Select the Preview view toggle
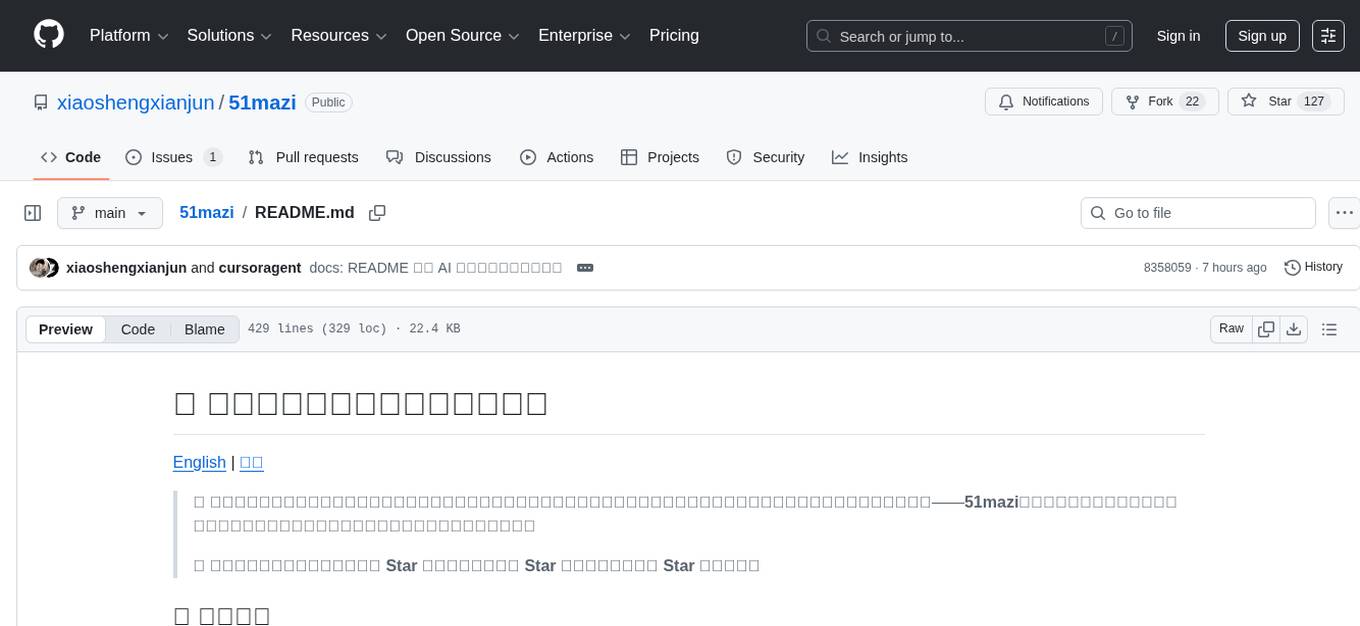Viewport: 1360px width, 626px height. coord(66,329)
